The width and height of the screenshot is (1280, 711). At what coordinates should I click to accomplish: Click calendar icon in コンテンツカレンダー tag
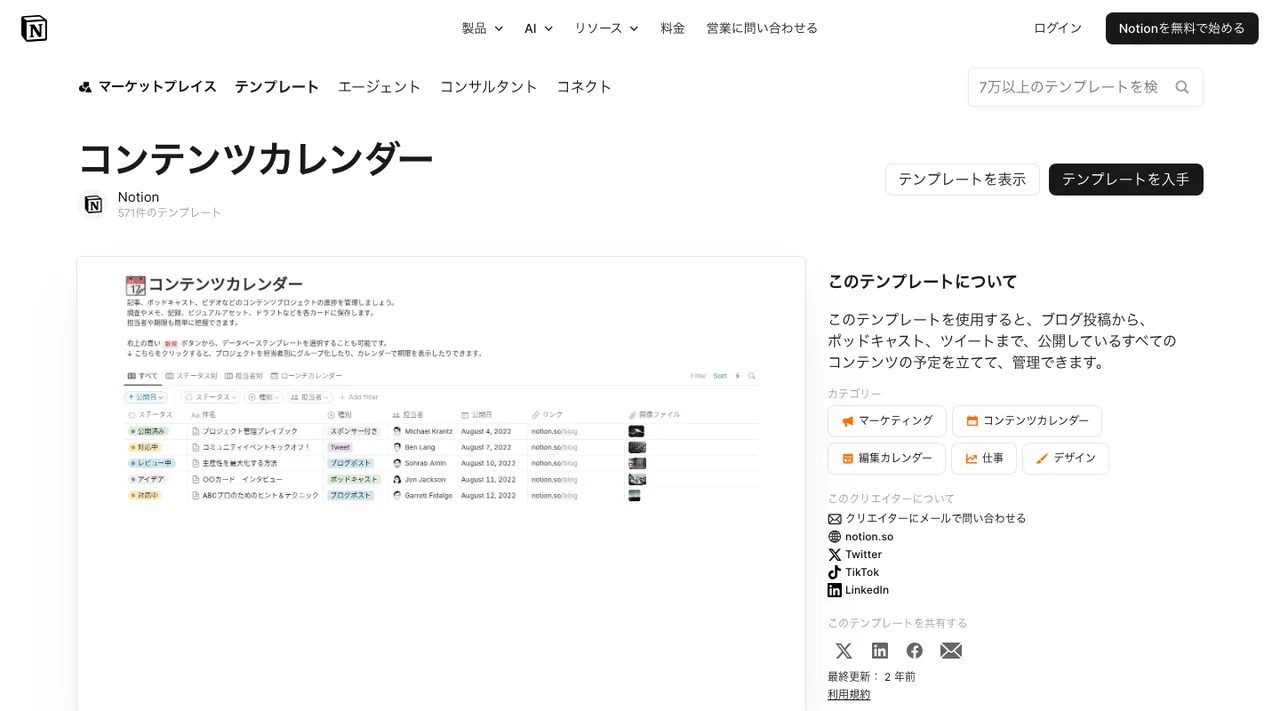(x=972, y=421)
